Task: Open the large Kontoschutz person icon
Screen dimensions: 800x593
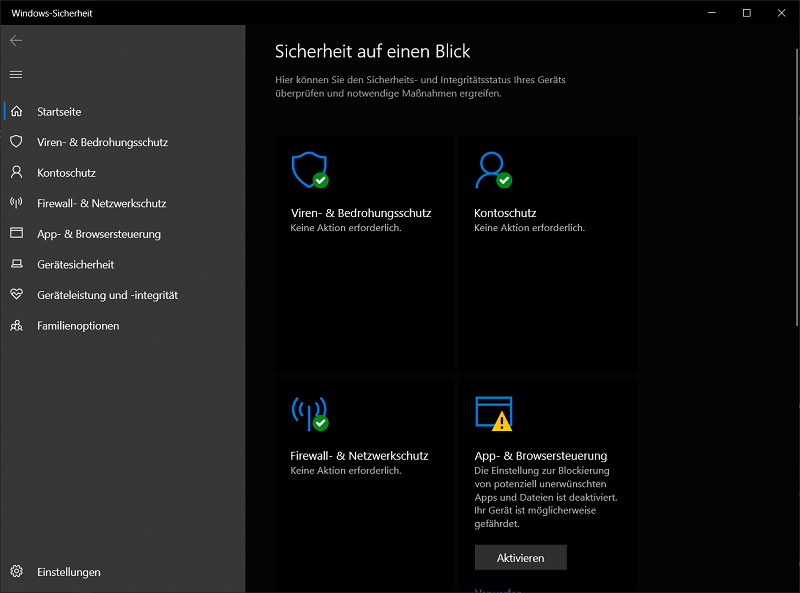Action: [493, 170]
